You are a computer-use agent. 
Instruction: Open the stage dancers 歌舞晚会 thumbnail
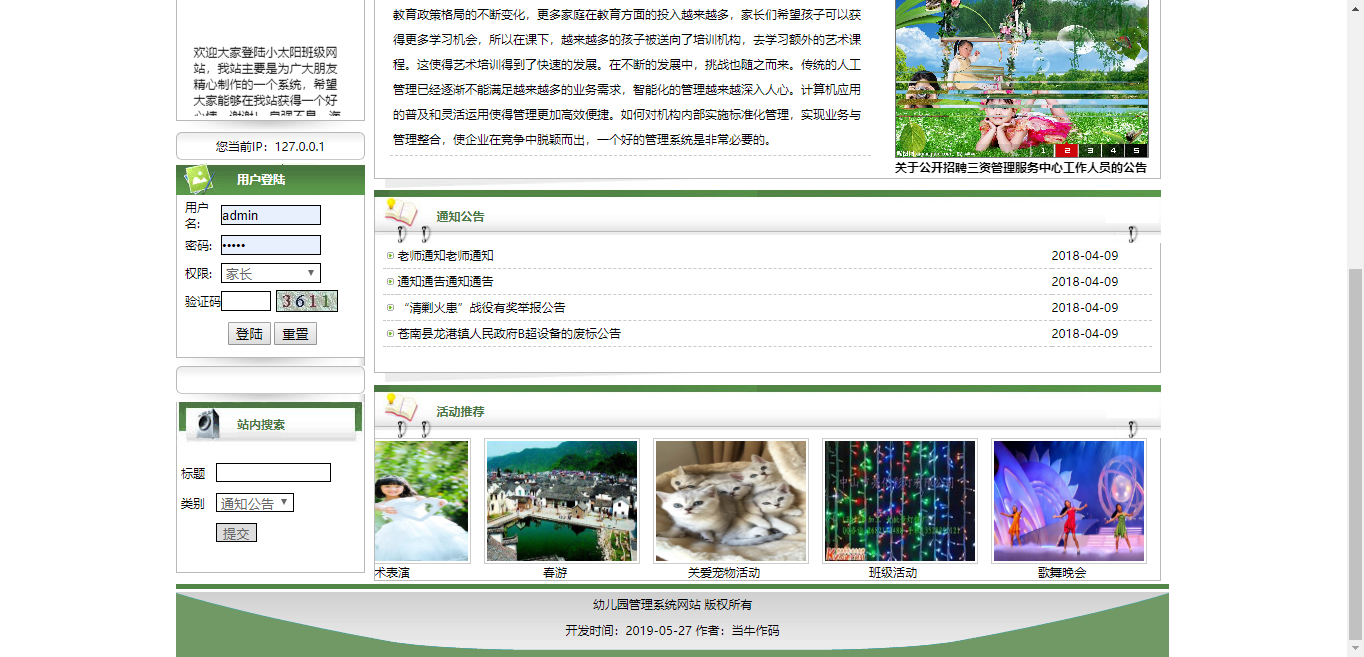pos(1068,501)
